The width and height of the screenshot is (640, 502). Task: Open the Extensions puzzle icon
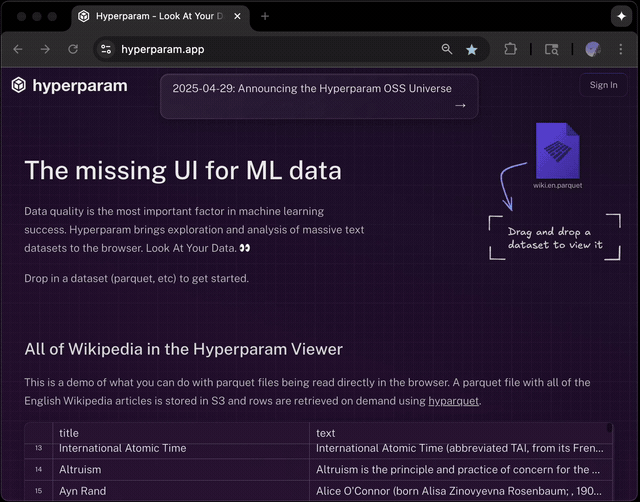coord(510,49)
